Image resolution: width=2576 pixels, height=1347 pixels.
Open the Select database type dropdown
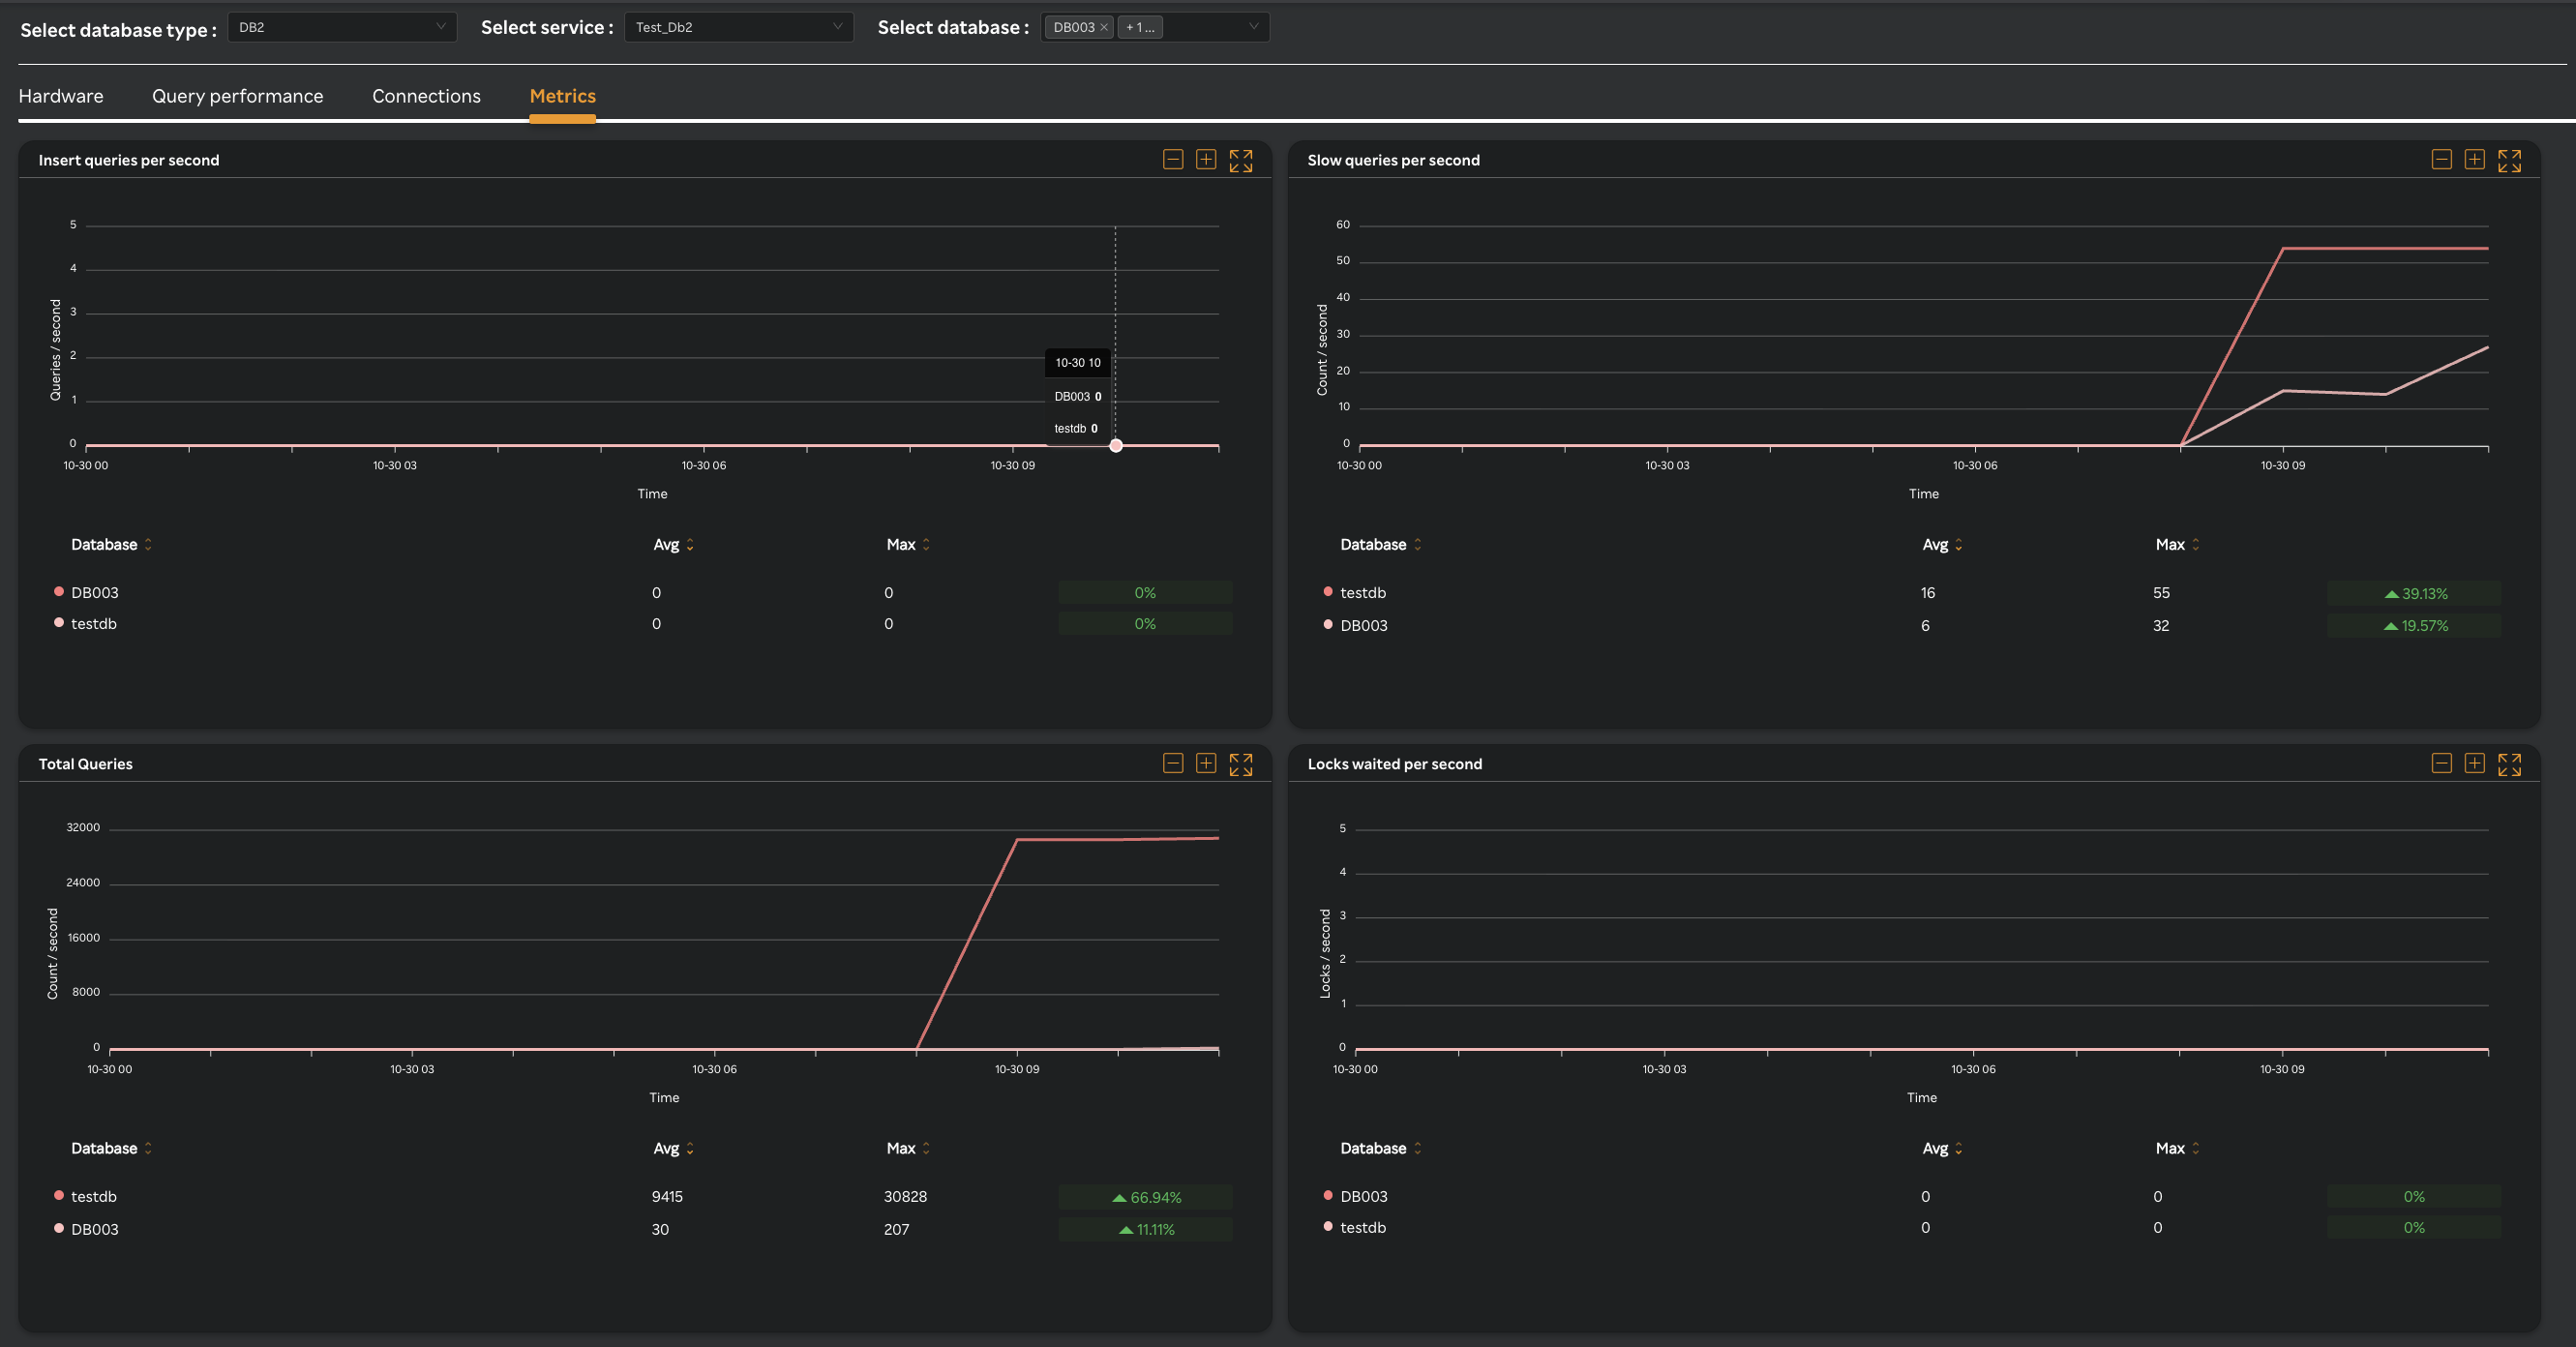[x=342, y=27]
